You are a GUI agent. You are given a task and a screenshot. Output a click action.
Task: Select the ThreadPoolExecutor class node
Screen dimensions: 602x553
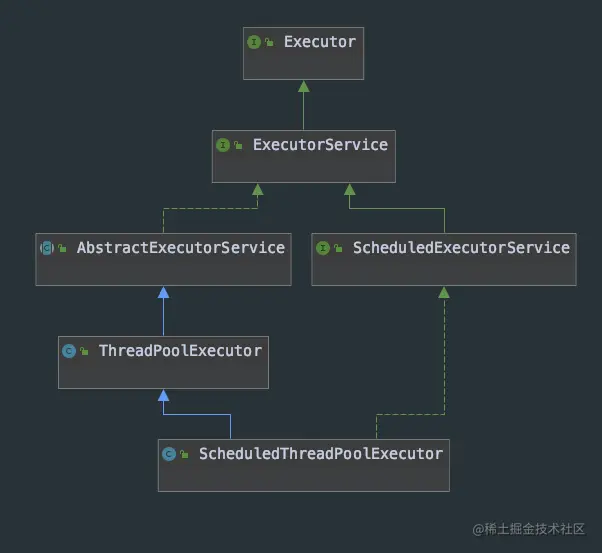coord(164,363)
